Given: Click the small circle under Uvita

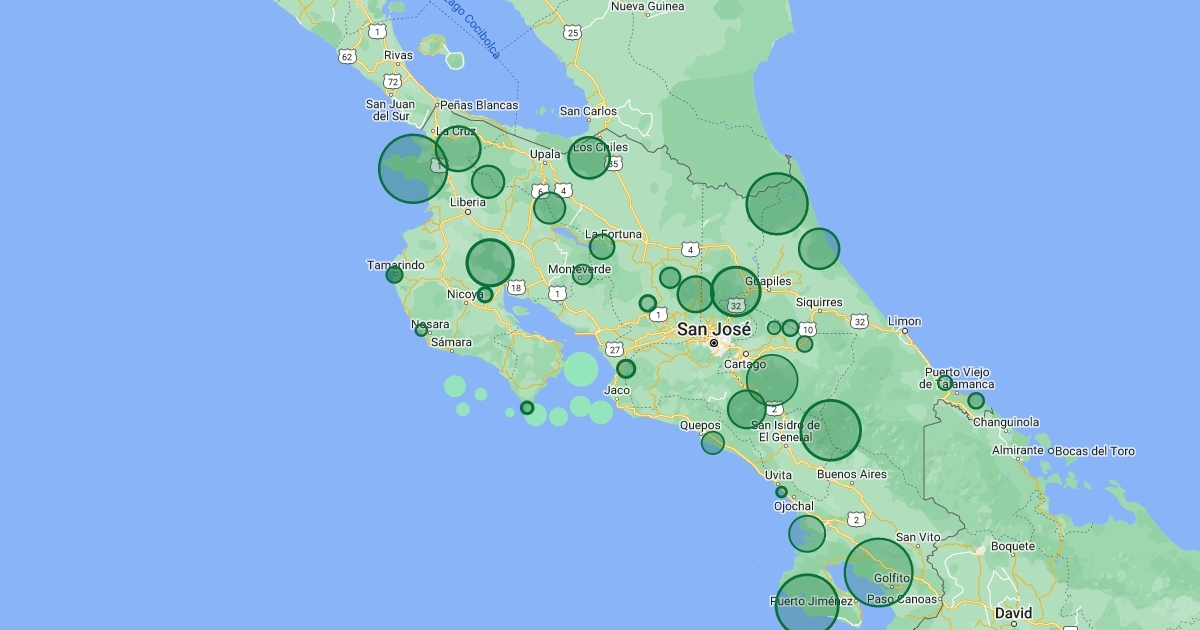Looking at the screenshot, I should 781,492.
